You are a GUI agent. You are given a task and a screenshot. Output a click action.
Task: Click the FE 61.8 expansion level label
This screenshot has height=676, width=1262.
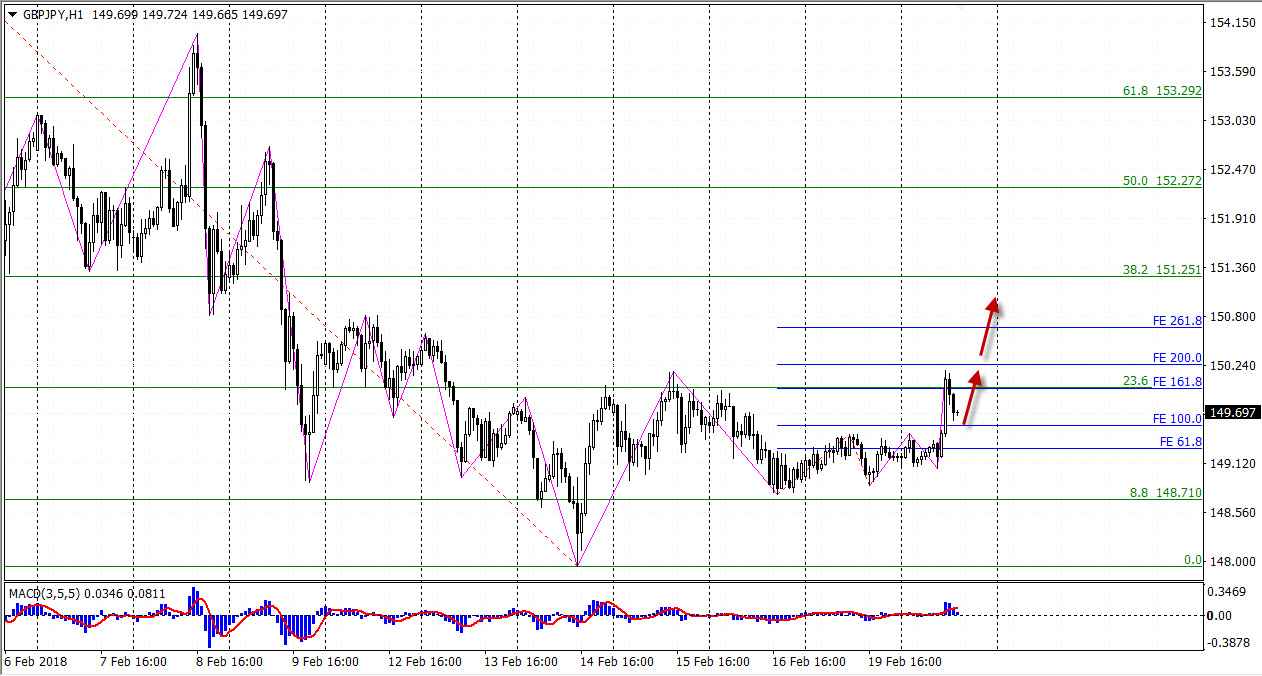coord(1180,442)
